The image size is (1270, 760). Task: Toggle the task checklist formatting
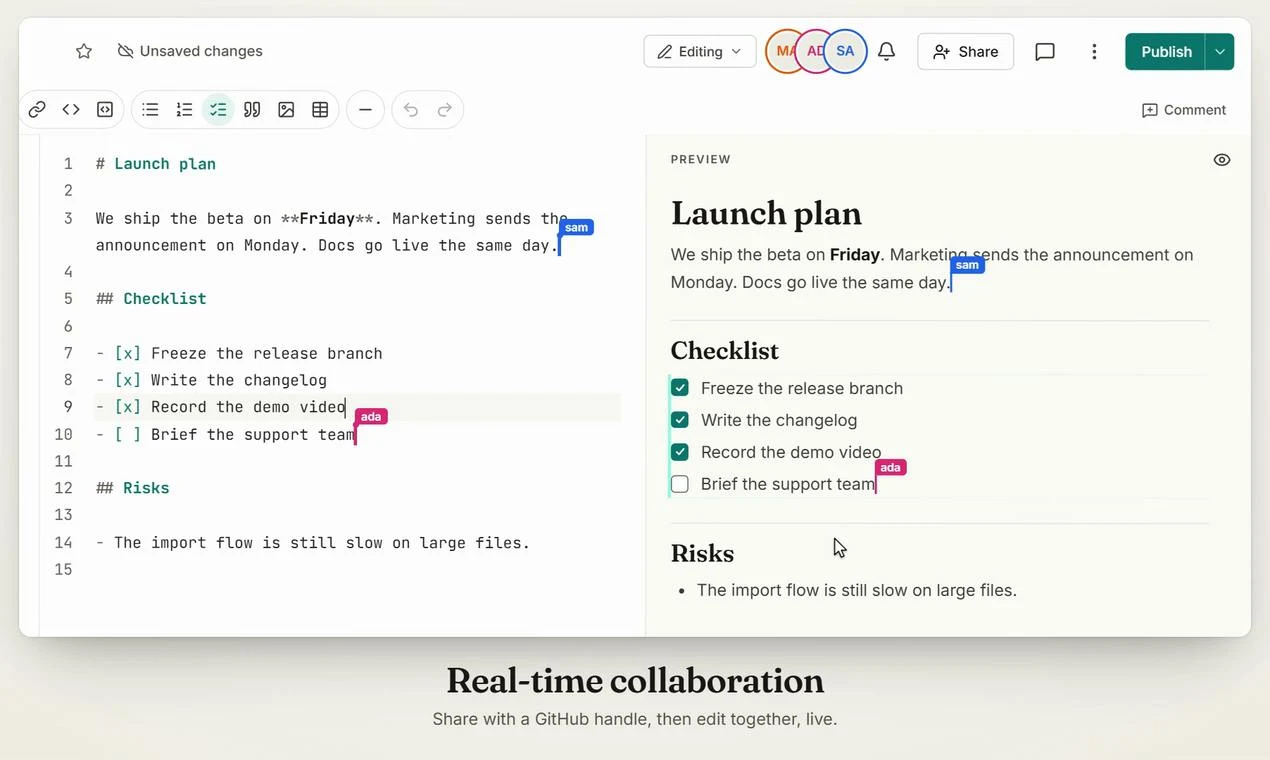point(218,110)
